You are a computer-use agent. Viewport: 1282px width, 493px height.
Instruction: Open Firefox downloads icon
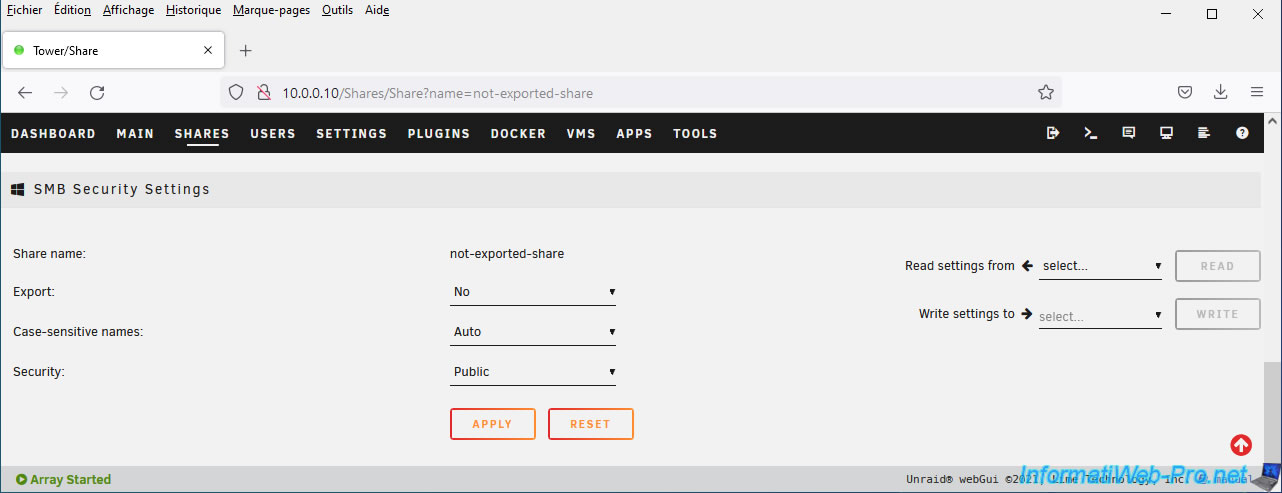coord(1220,93)
